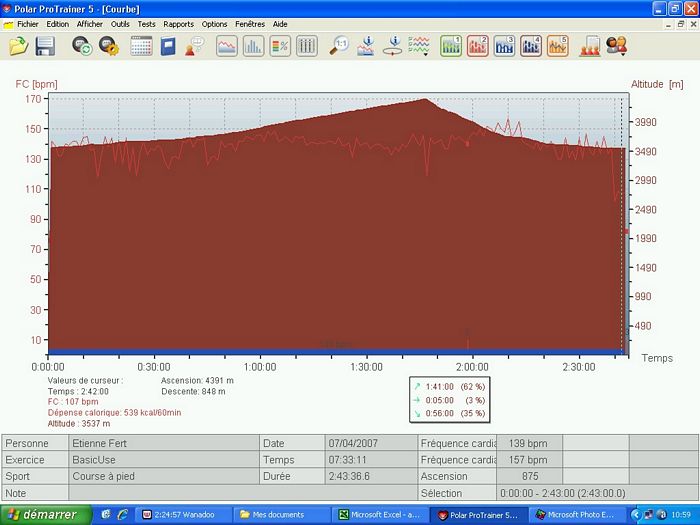Select graph preset number 3 icon
Viewport: 700px width, 525px height.
coord(504,46)
